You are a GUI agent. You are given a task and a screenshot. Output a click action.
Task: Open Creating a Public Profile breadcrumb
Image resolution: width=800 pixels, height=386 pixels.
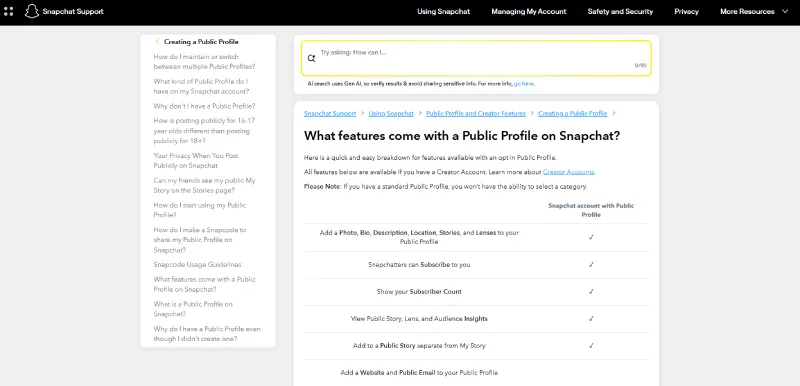[572, 114]
